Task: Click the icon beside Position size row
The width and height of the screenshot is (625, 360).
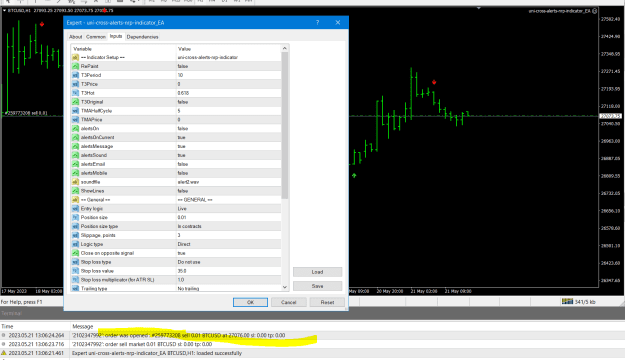Action: point(75,217)
